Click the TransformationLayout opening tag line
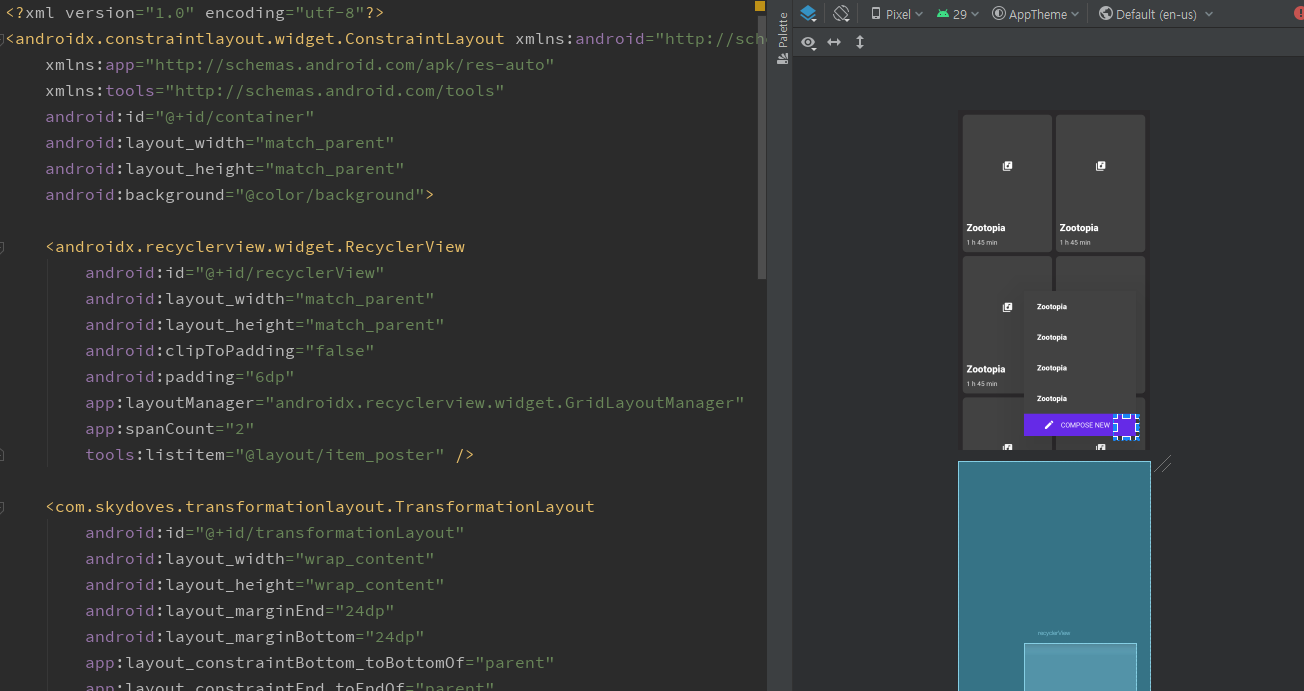The width and height of the screenshot is (1304, 691). (x=320, y=507)
